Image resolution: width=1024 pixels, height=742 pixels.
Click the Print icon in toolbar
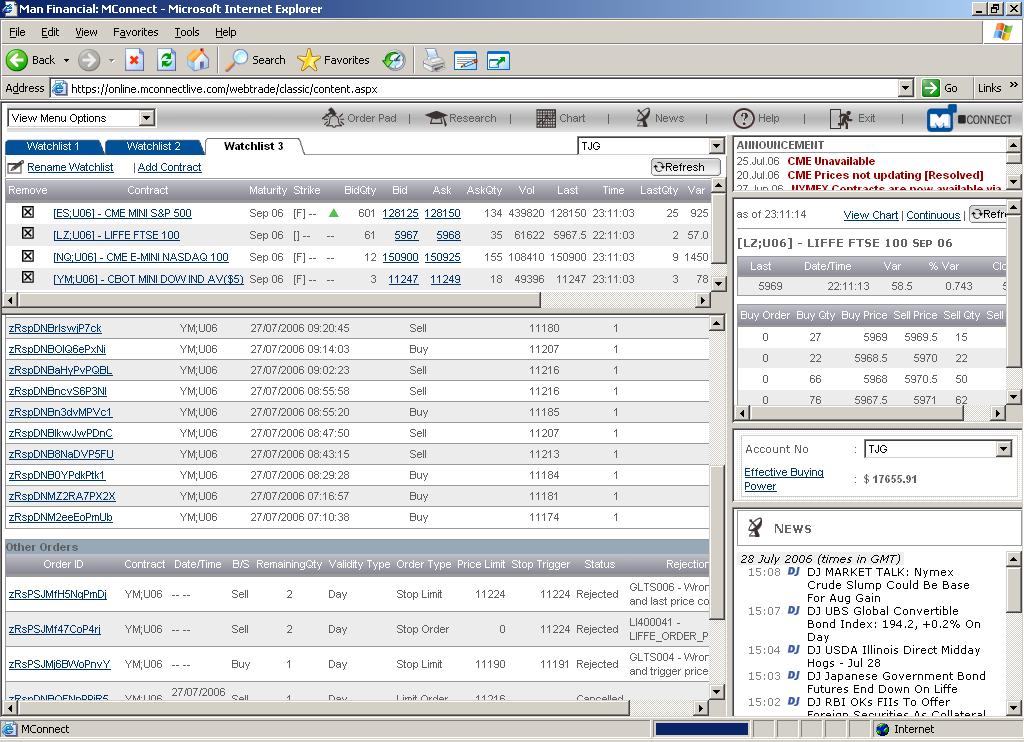pyautogui.click(x=433, y=60)
